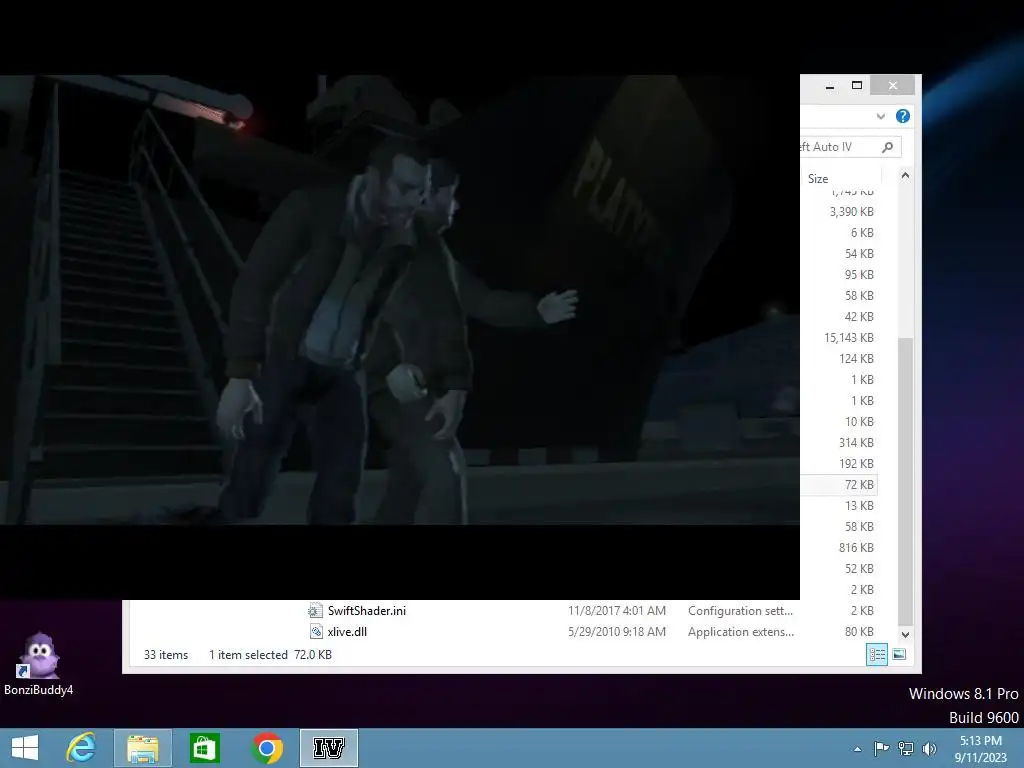Click the 314 KB size cell
Viewport: 1024px width, 768px height.
pos(856,443)
